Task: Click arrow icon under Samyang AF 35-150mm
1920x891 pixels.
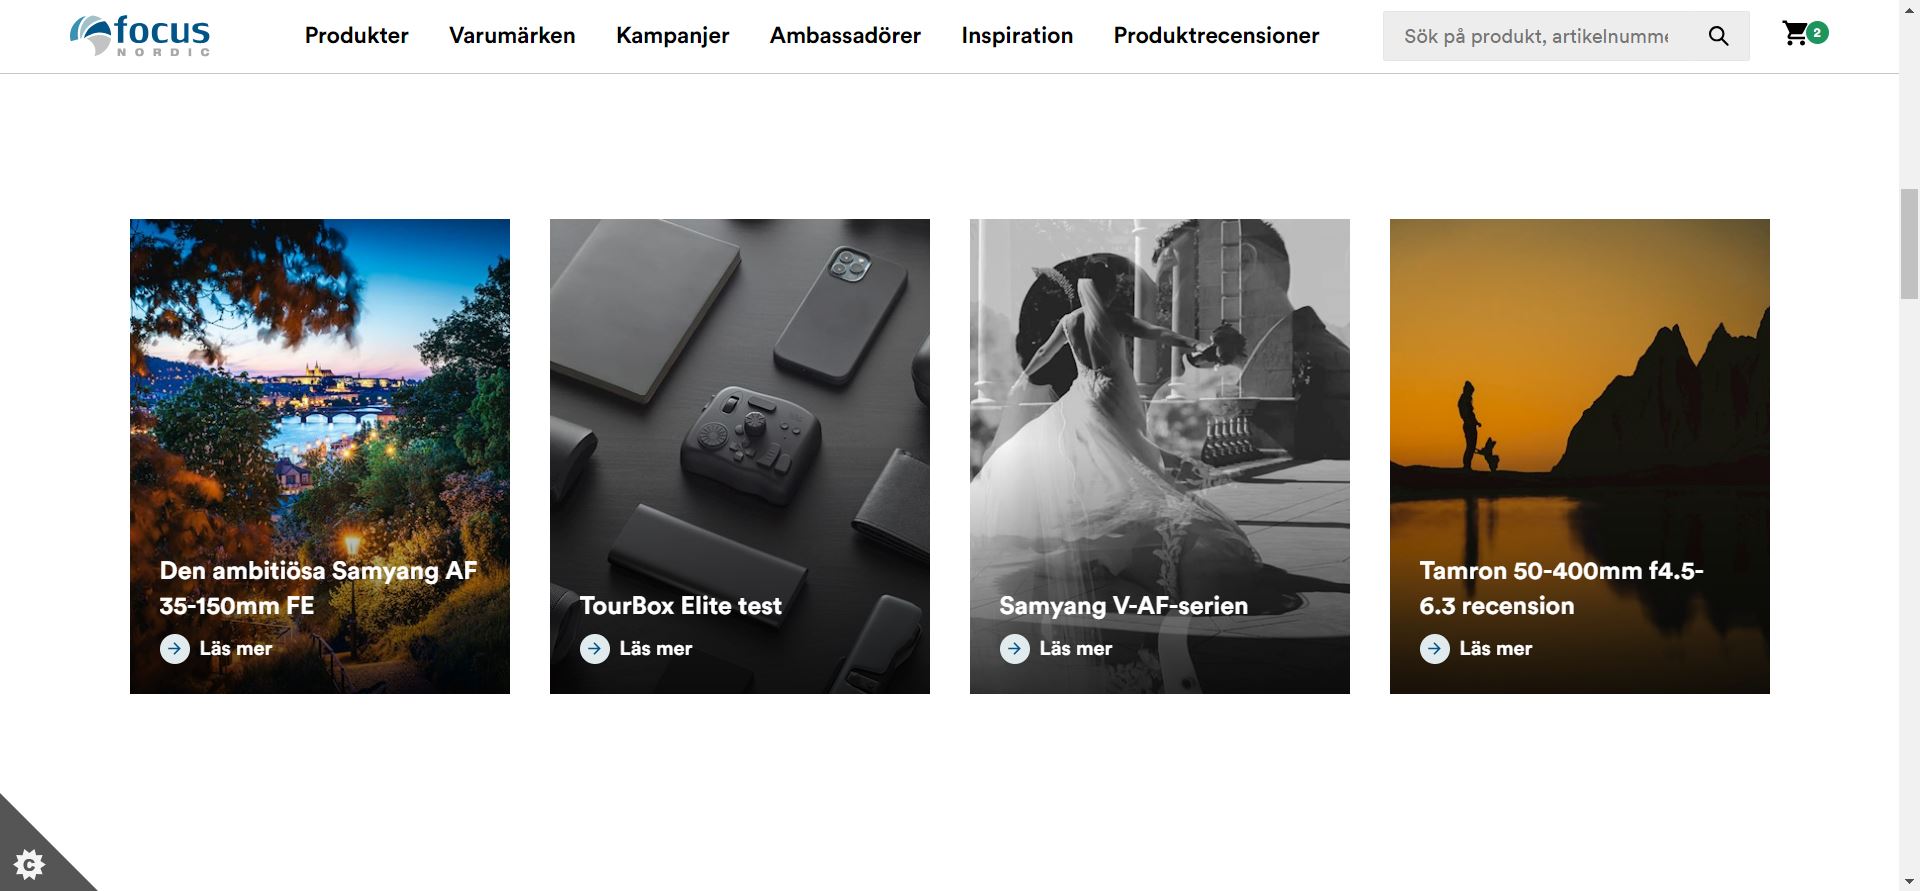Action: (x=175, y=649)
